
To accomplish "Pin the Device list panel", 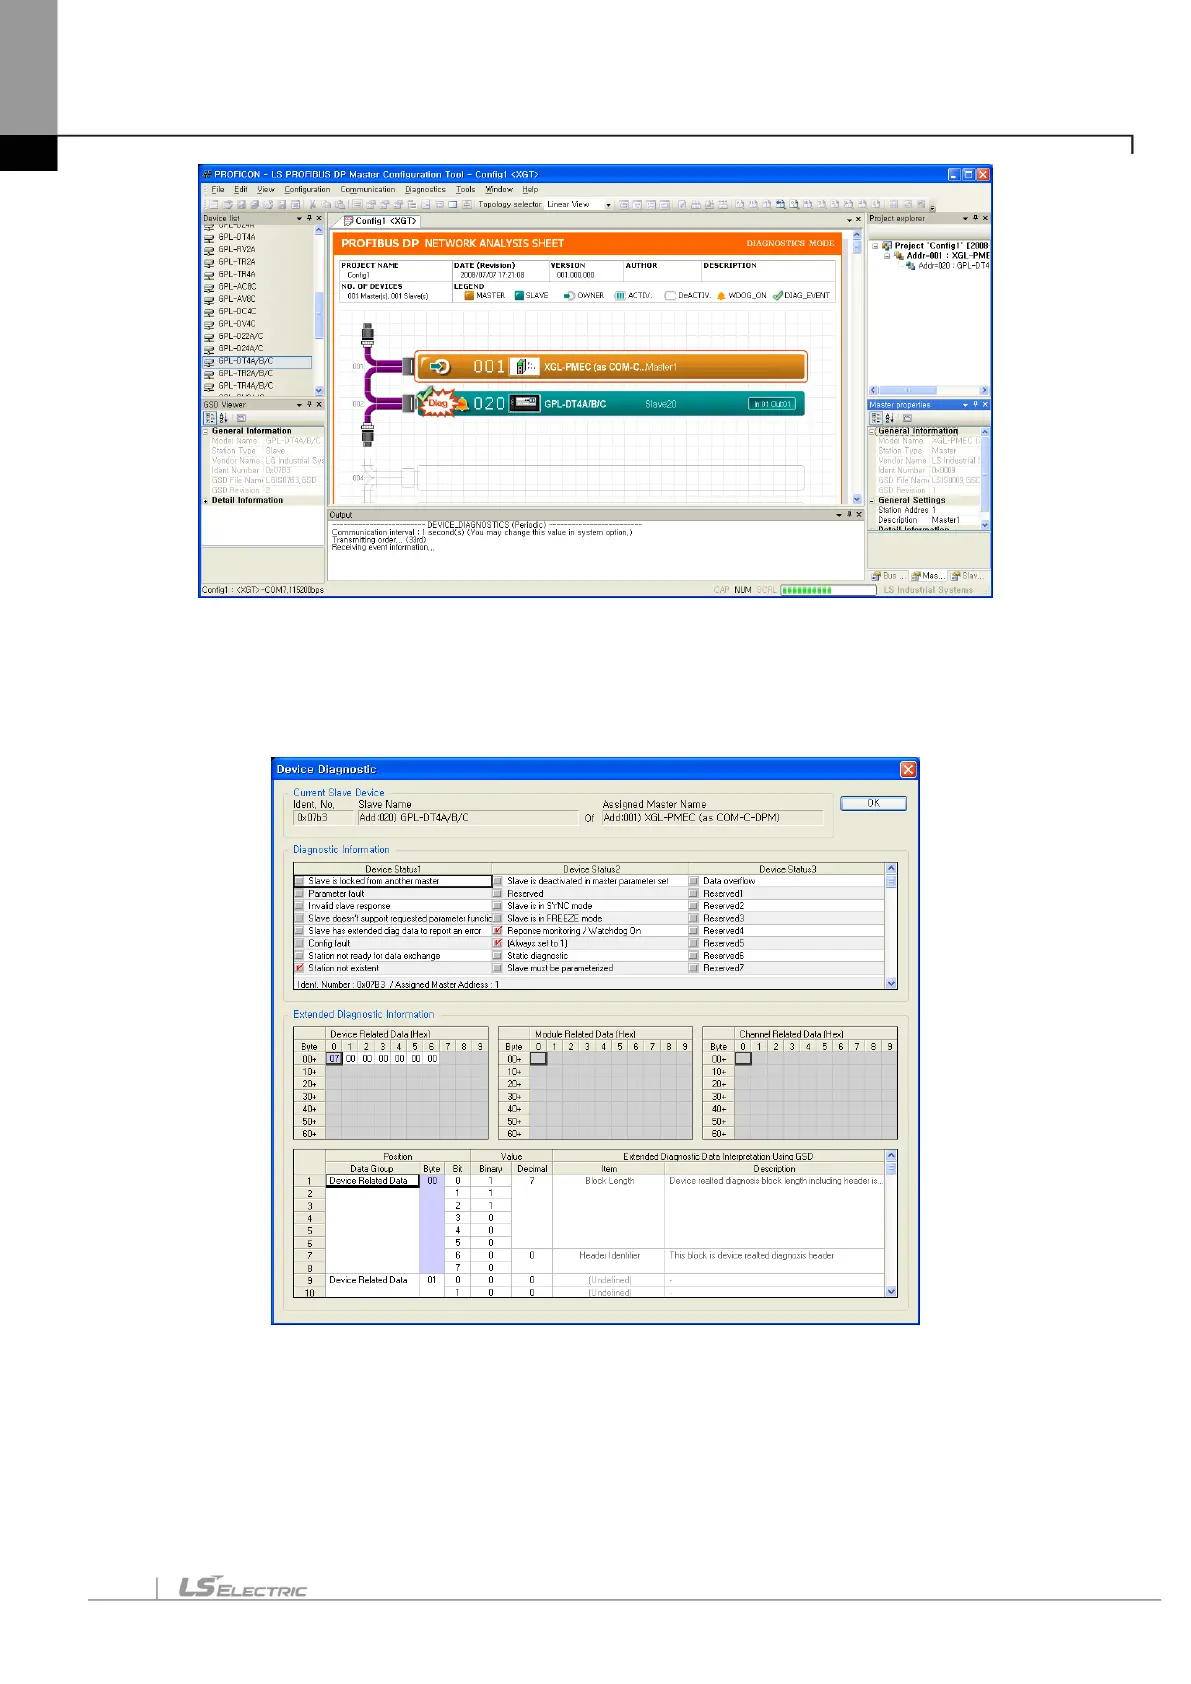I will [x=309, y=218].
